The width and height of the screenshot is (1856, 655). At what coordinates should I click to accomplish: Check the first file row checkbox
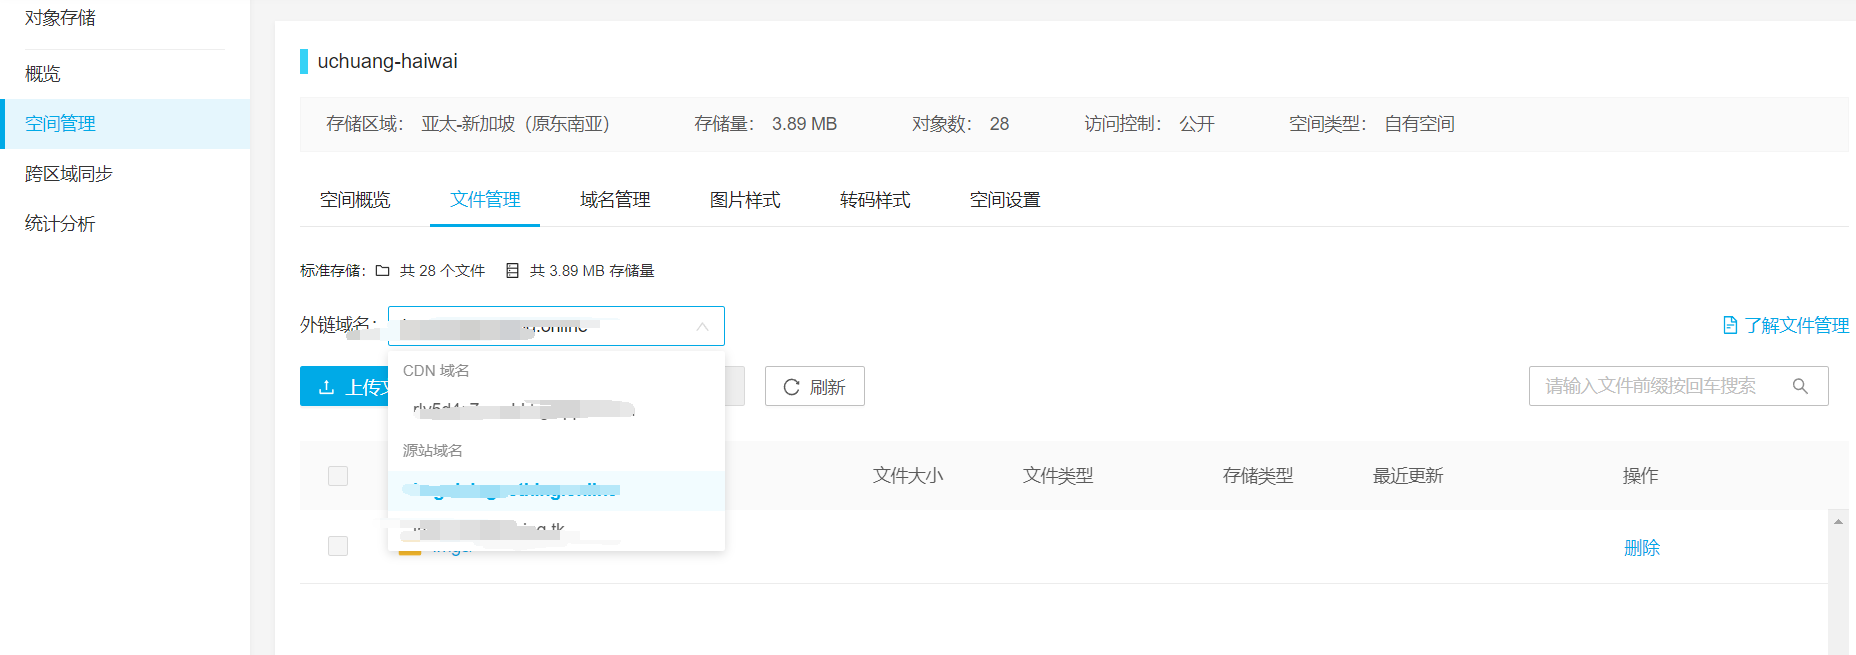[338, 546]
